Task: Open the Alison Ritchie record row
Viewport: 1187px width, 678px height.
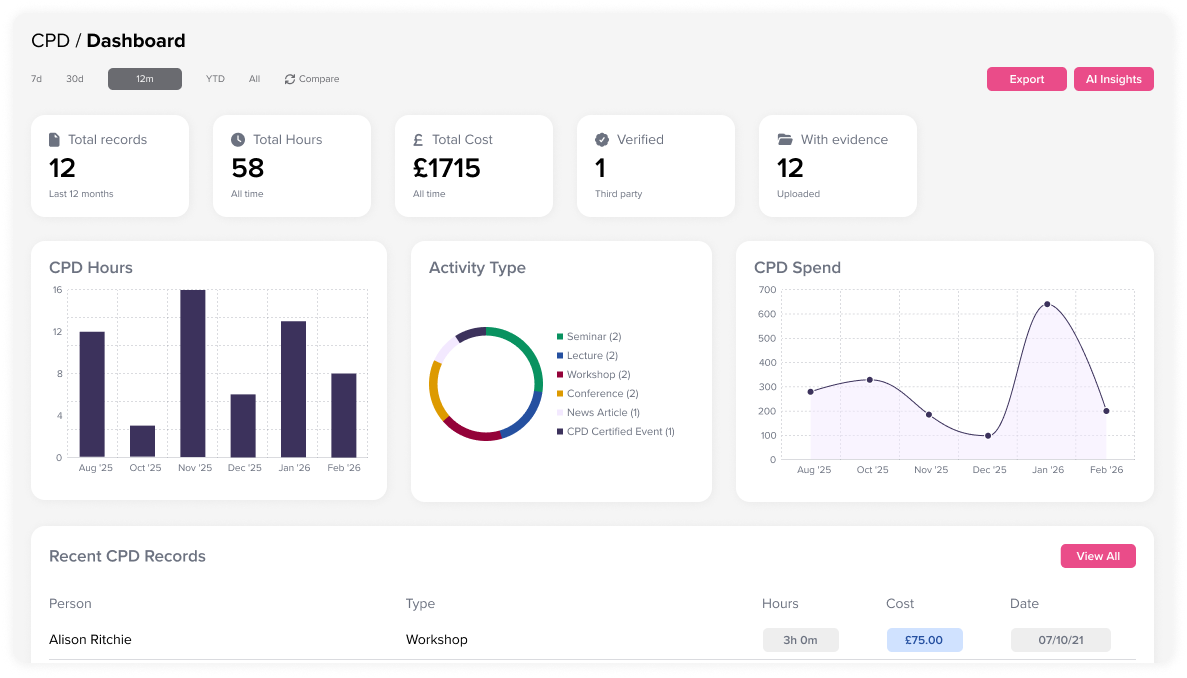Action: coord(91,640)
